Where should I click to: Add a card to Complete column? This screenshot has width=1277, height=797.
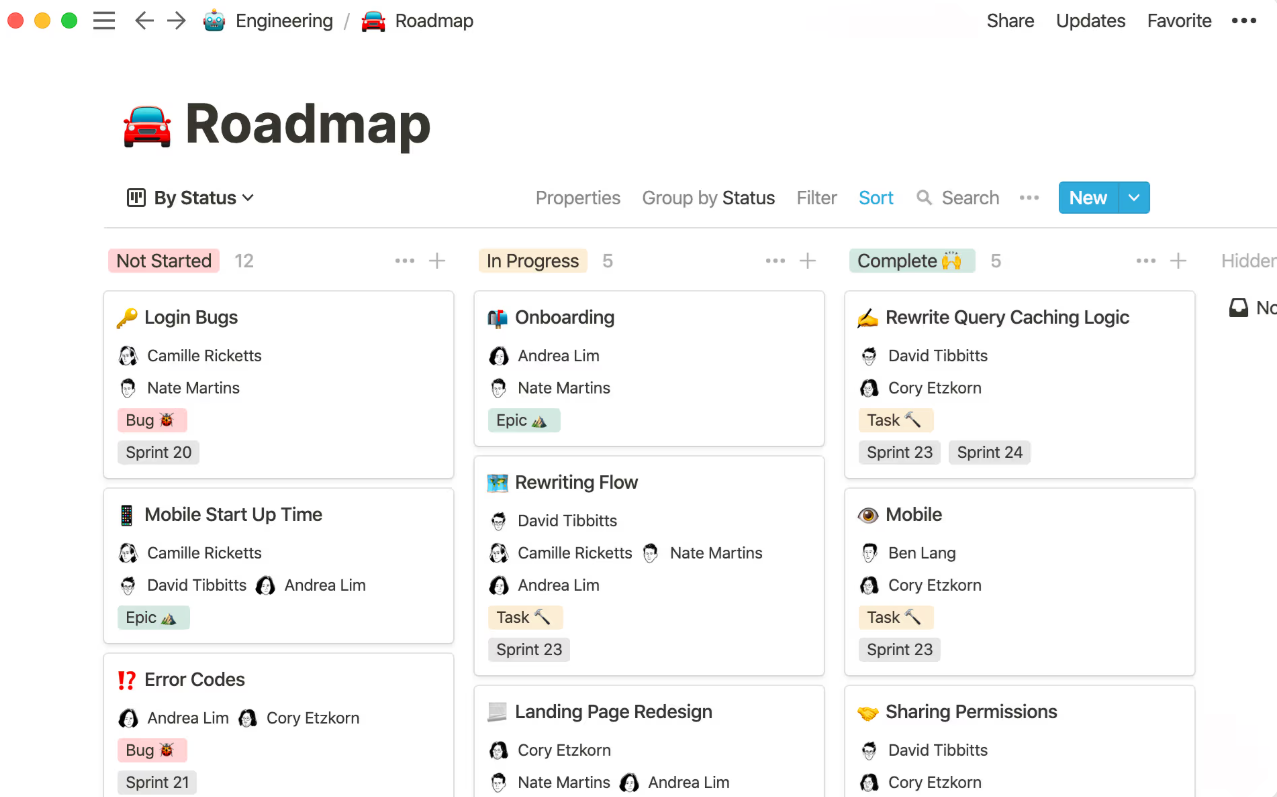(1178, 261)
